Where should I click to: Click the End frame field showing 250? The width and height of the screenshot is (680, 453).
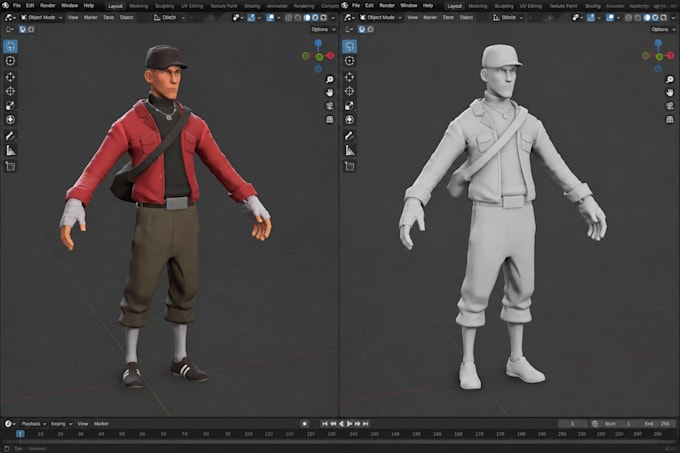658,424
